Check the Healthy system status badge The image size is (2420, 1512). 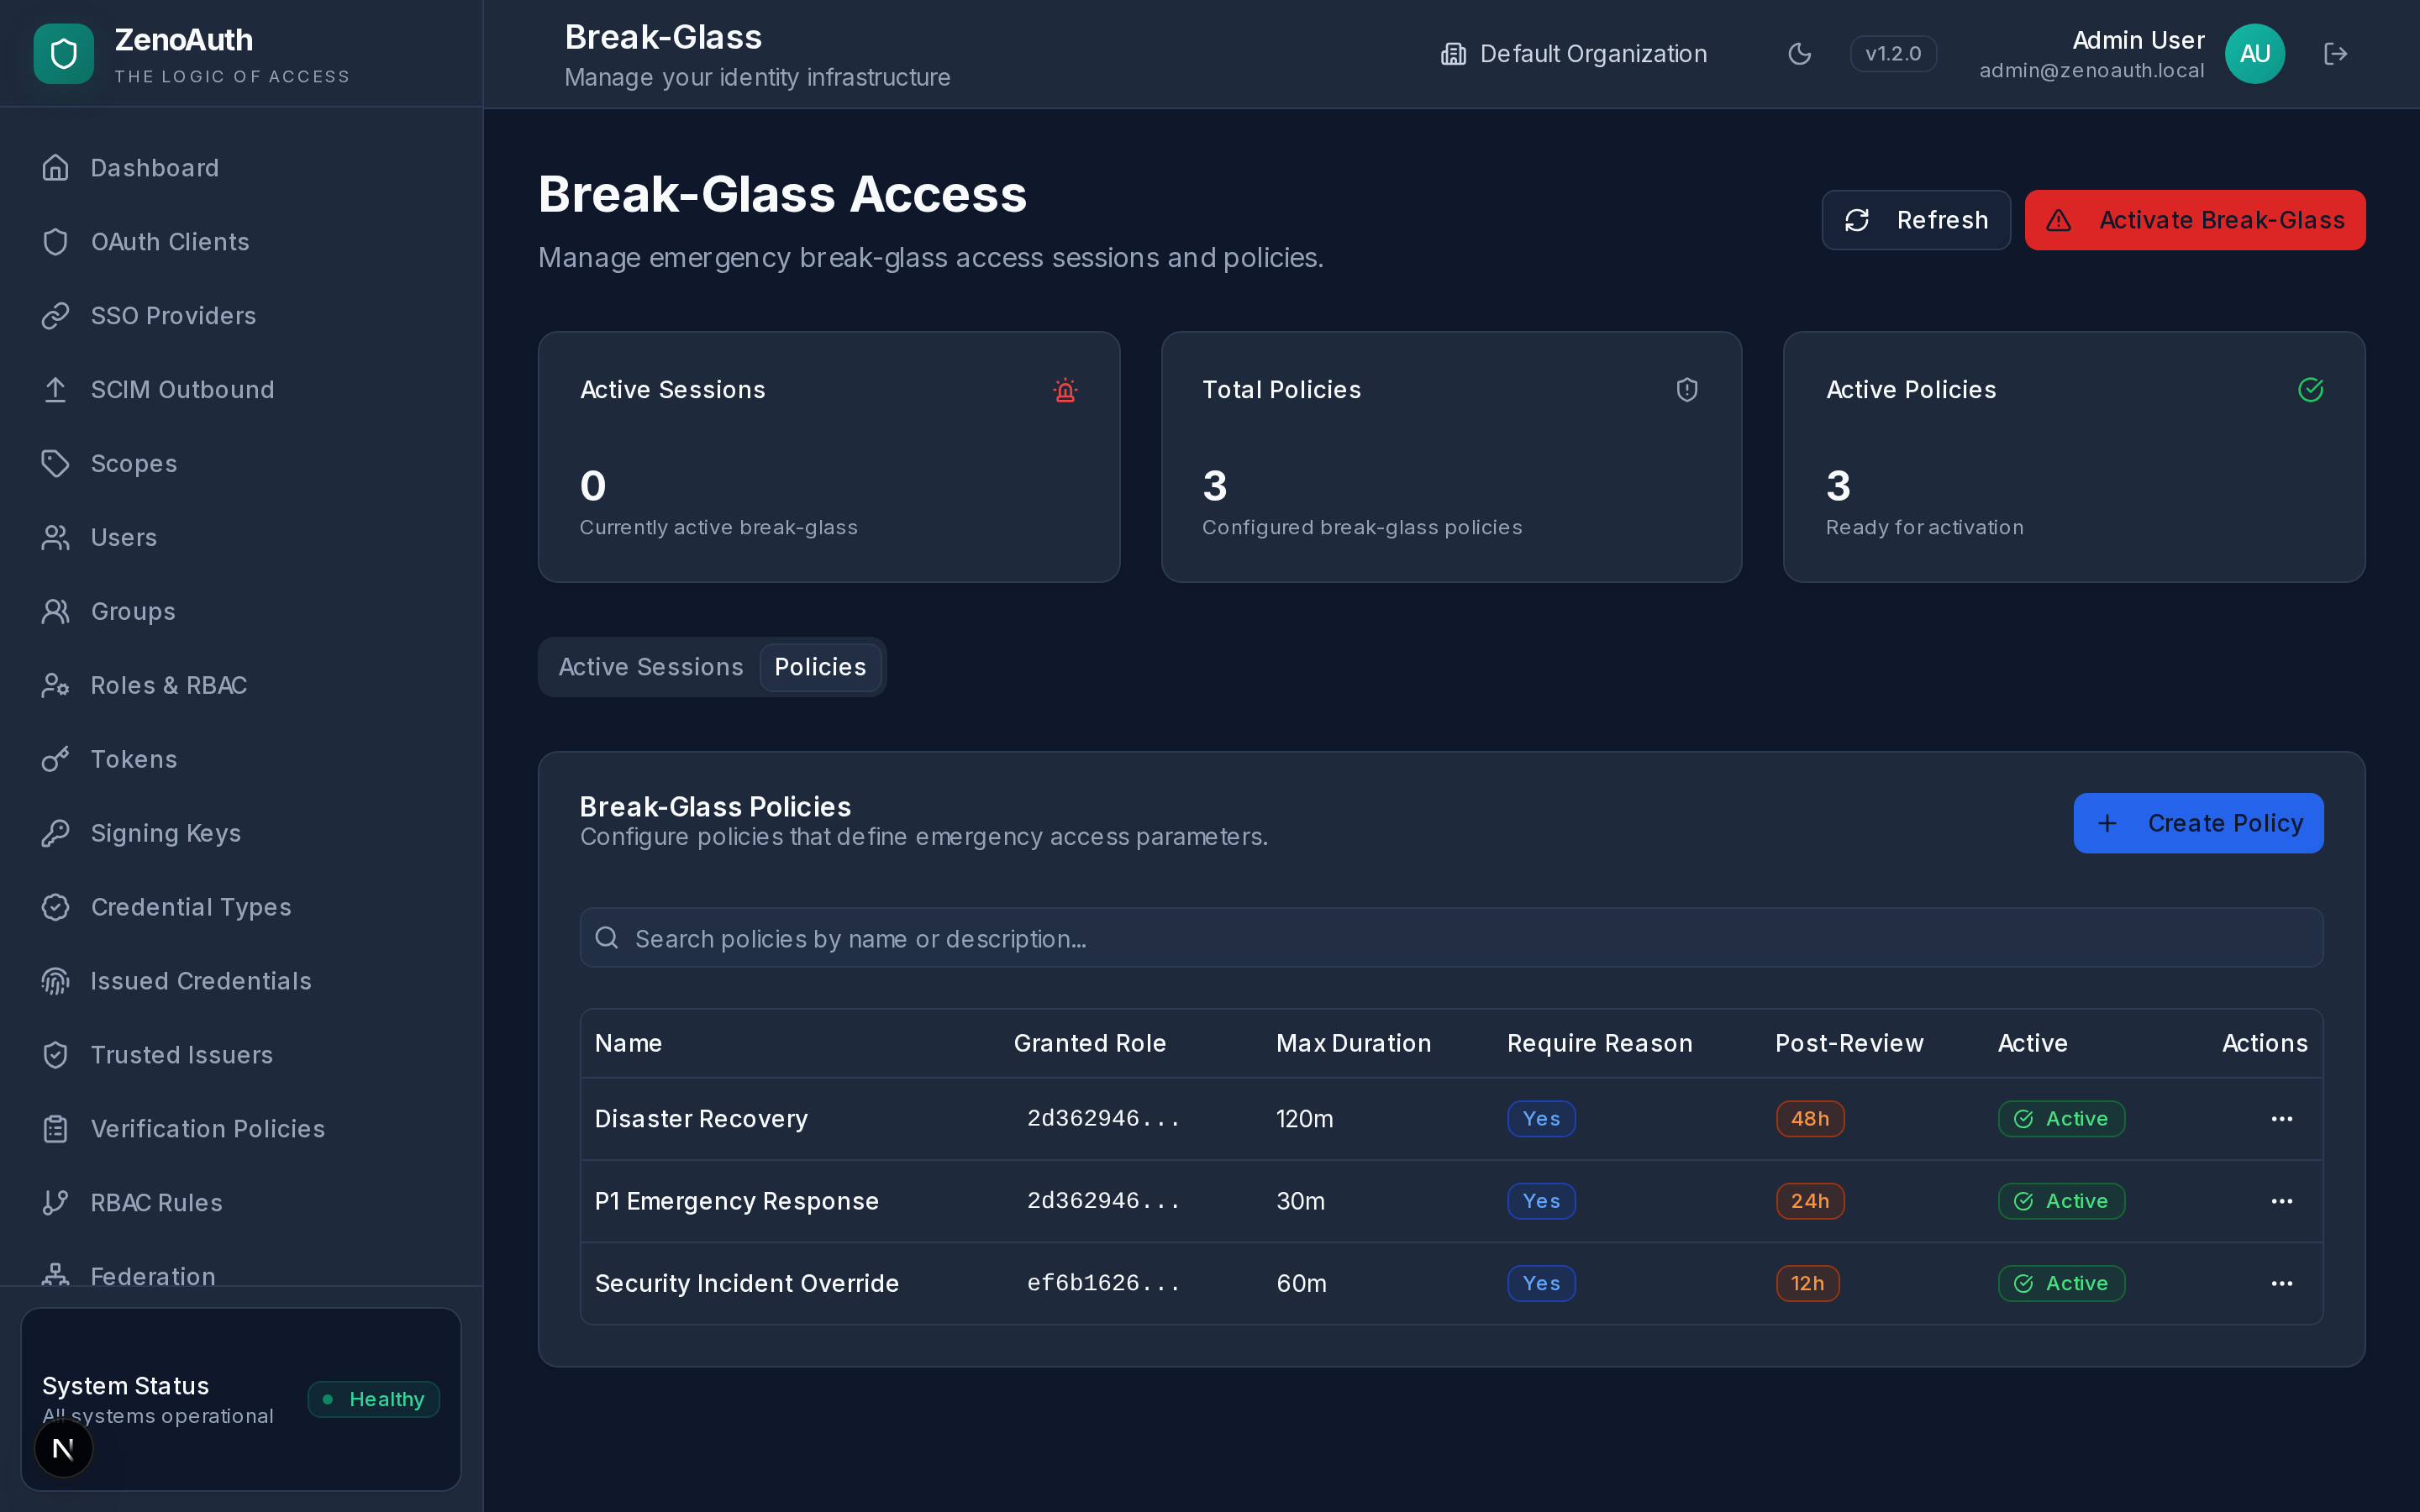point(373,1399)
